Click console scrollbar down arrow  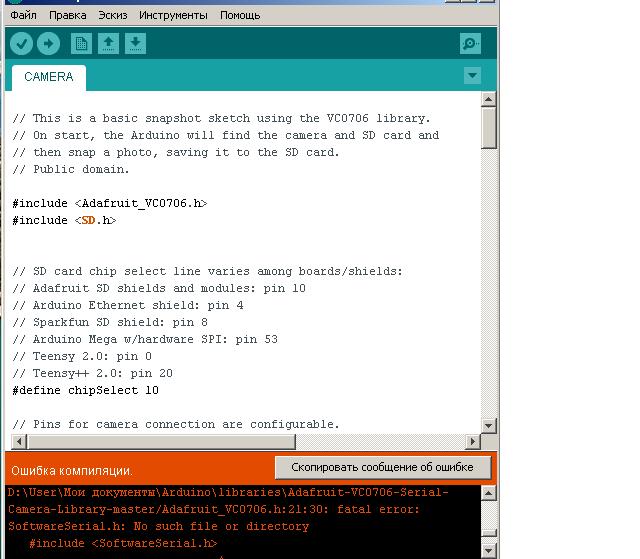click(489, 551)
